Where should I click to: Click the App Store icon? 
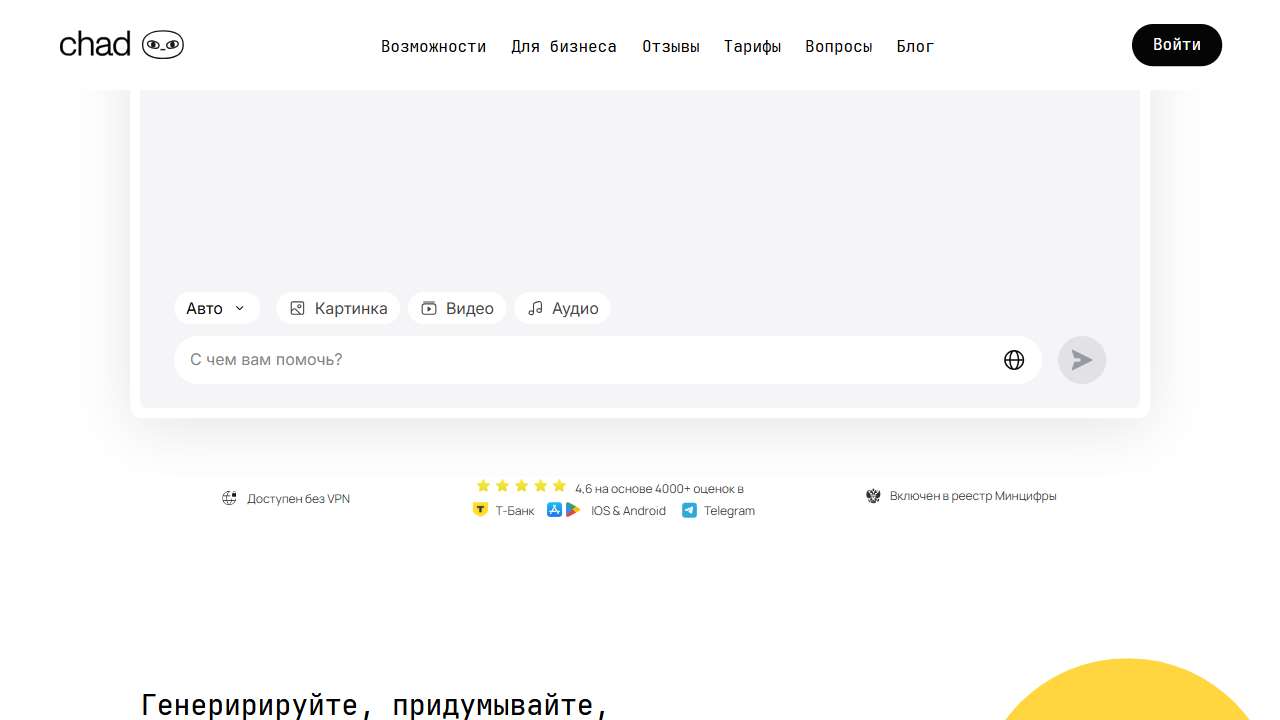click(554, 510)
